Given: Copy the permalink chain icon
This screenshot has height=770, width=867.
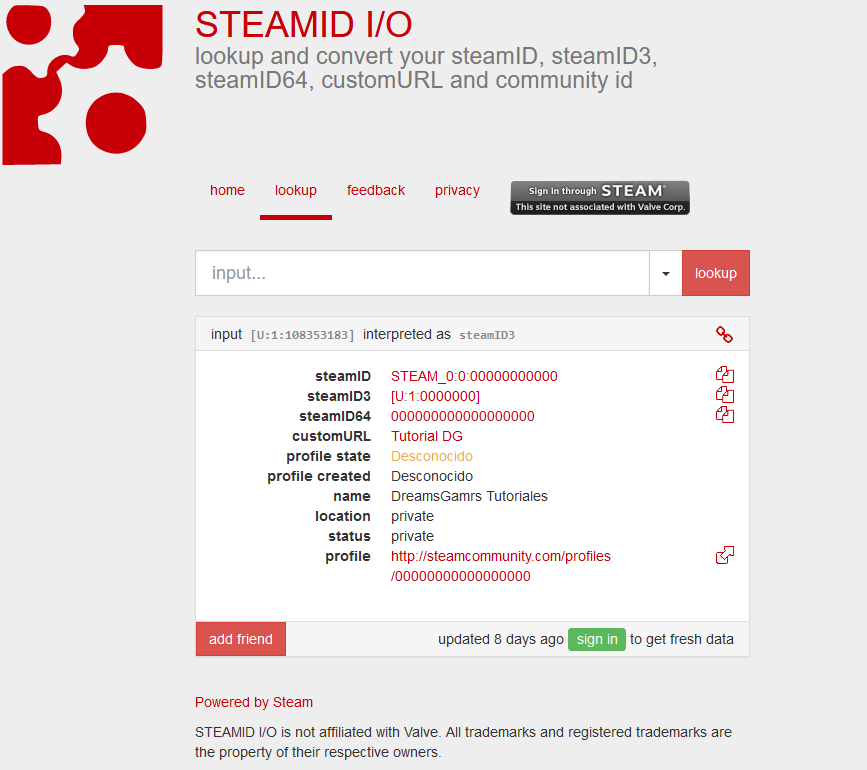Looking at the screenshot, I should [724, 334].
